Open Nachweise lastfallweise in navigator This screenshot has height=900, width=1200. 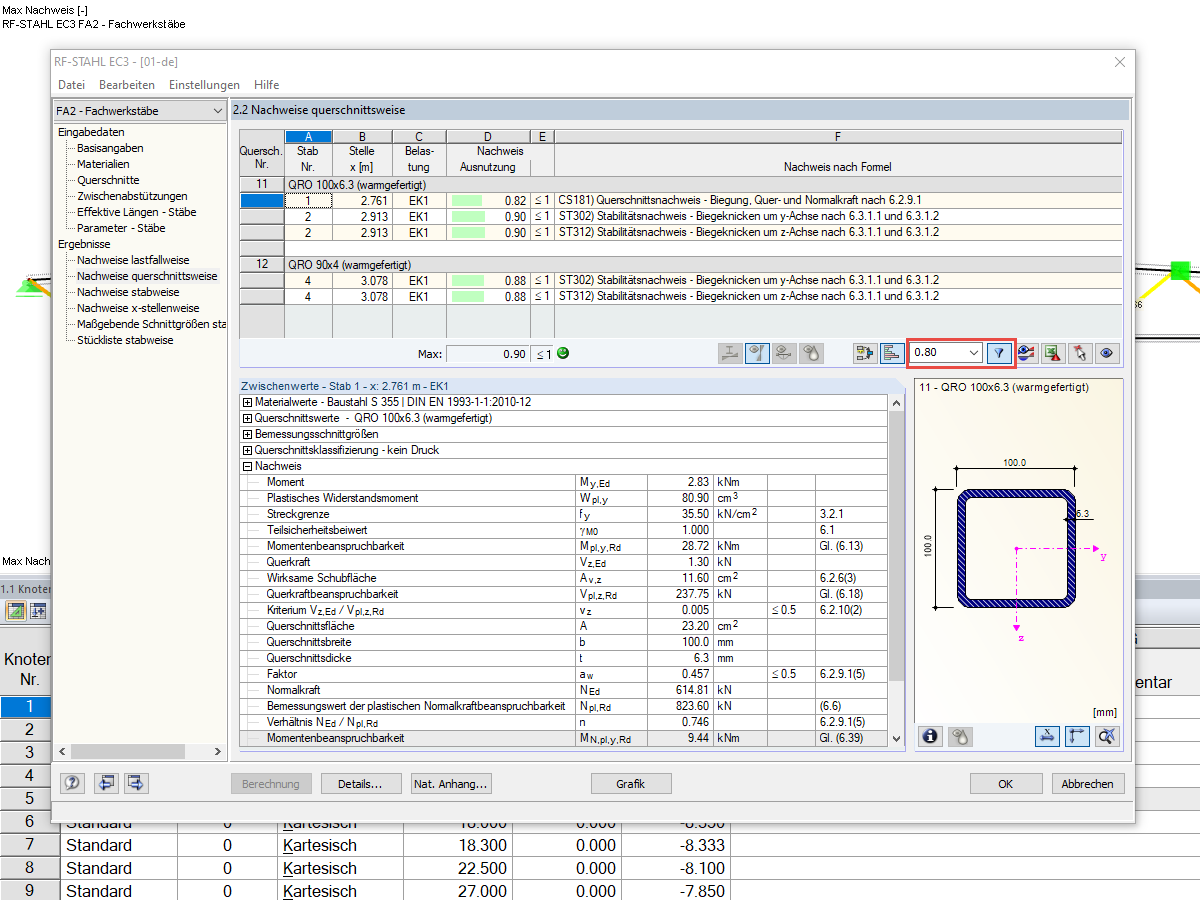coord(133,260)
